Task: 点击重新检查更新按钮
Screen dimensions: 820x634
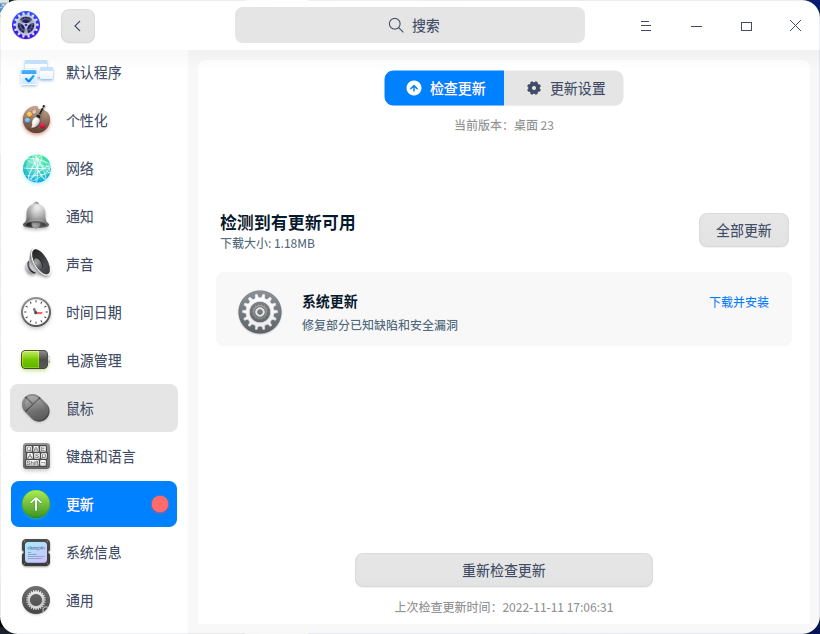Action: click(503, 570)
